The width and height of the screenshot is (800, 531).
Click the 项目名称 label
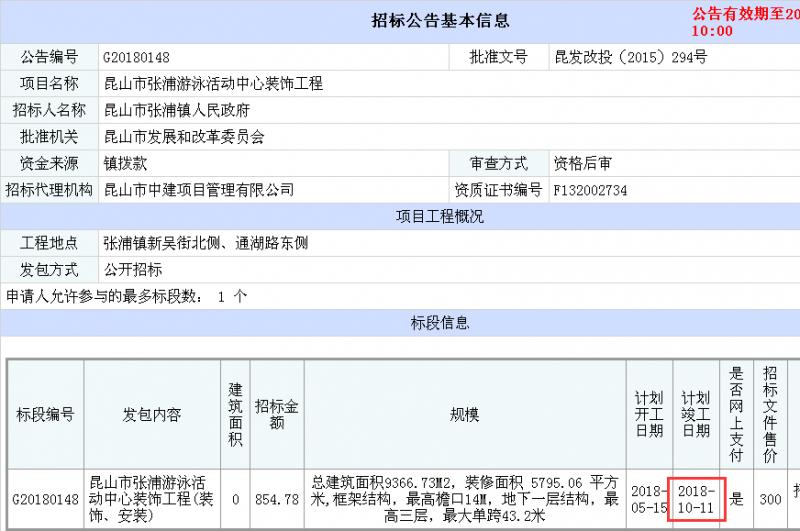tap(49, 83)
